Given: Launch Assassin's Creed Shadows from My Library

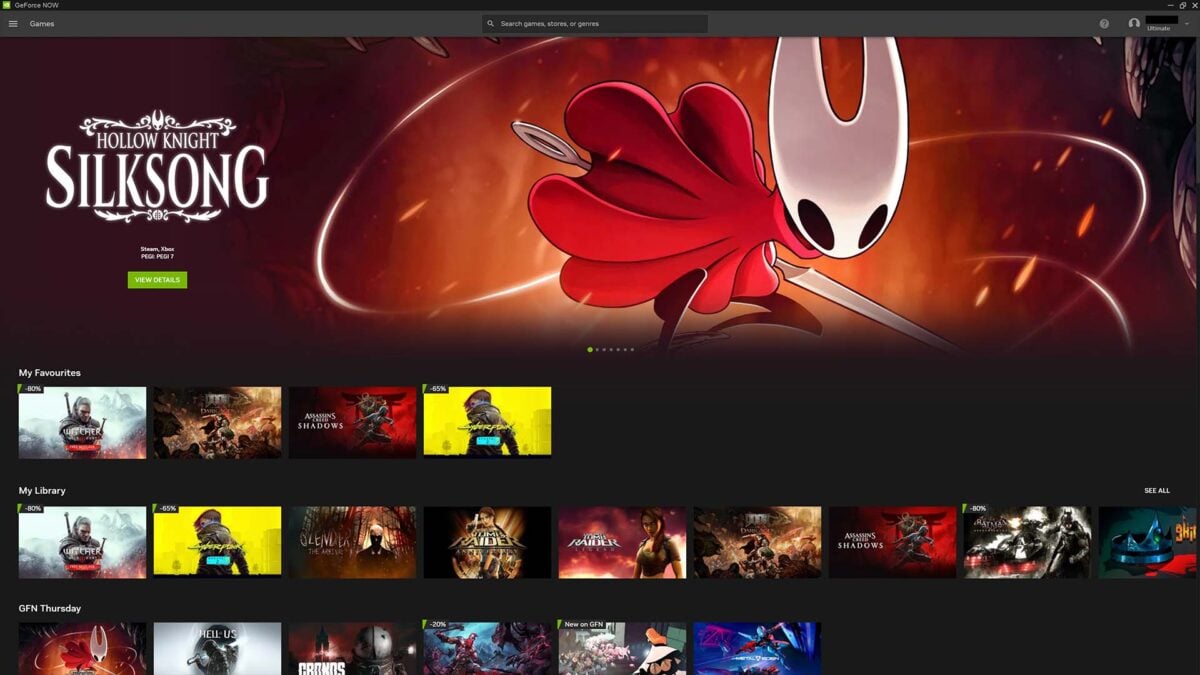Looking at the screenshot, I should pos(892,542).
